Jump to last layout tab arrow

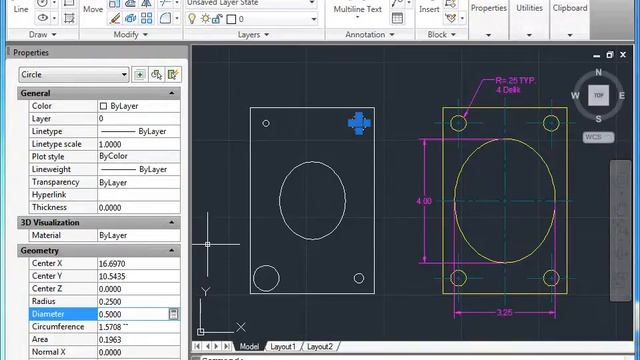point(227,346)
